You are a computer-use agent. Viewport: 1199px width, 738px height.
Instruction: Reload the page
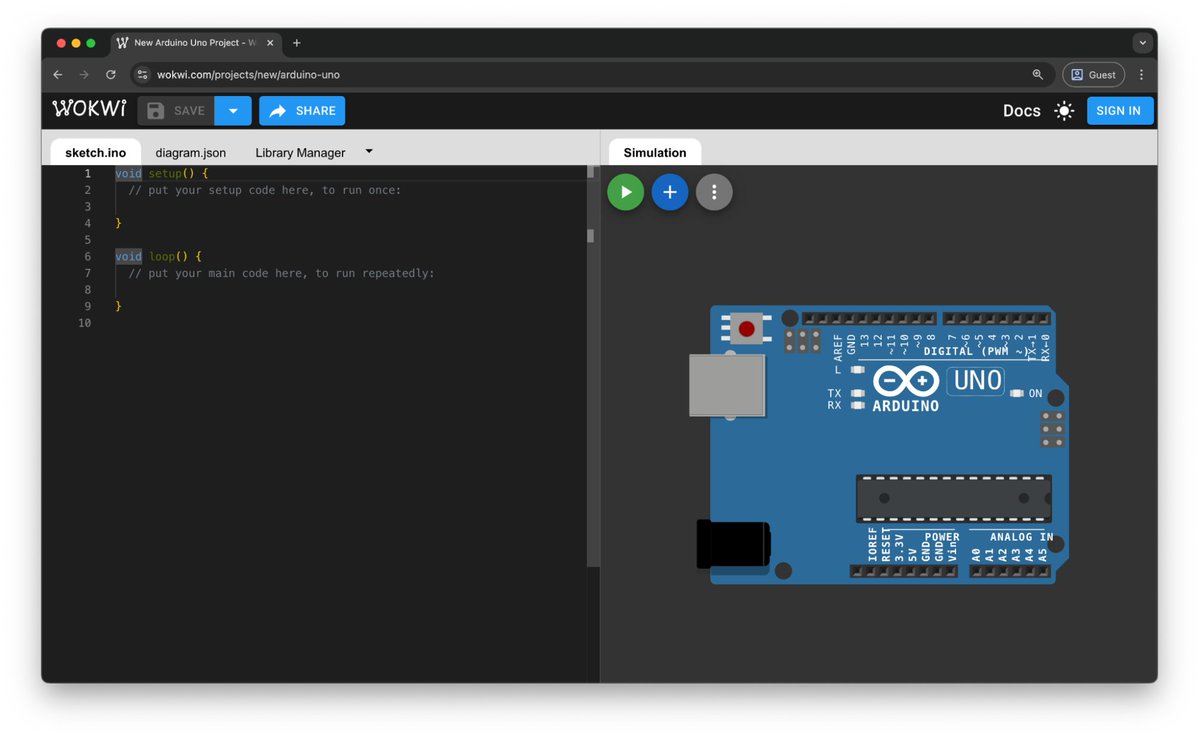tap(111, 74)
